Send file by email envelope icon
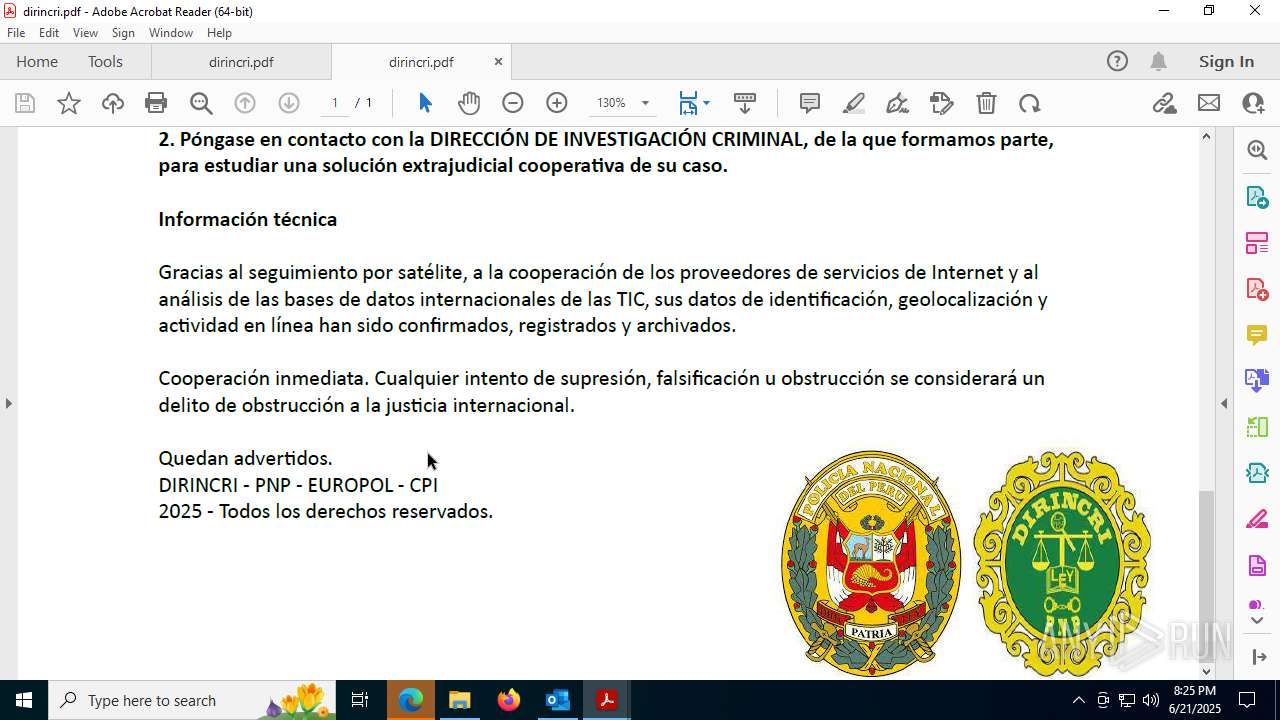This screenshot has width=1280, height=720. point(1209,103)
